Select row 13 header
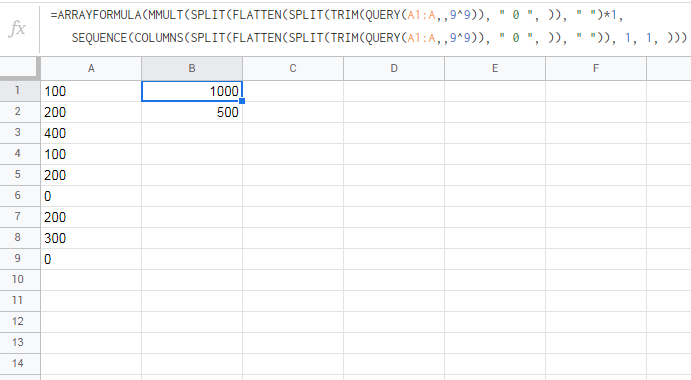691x380 pixels. pos(20,343)
